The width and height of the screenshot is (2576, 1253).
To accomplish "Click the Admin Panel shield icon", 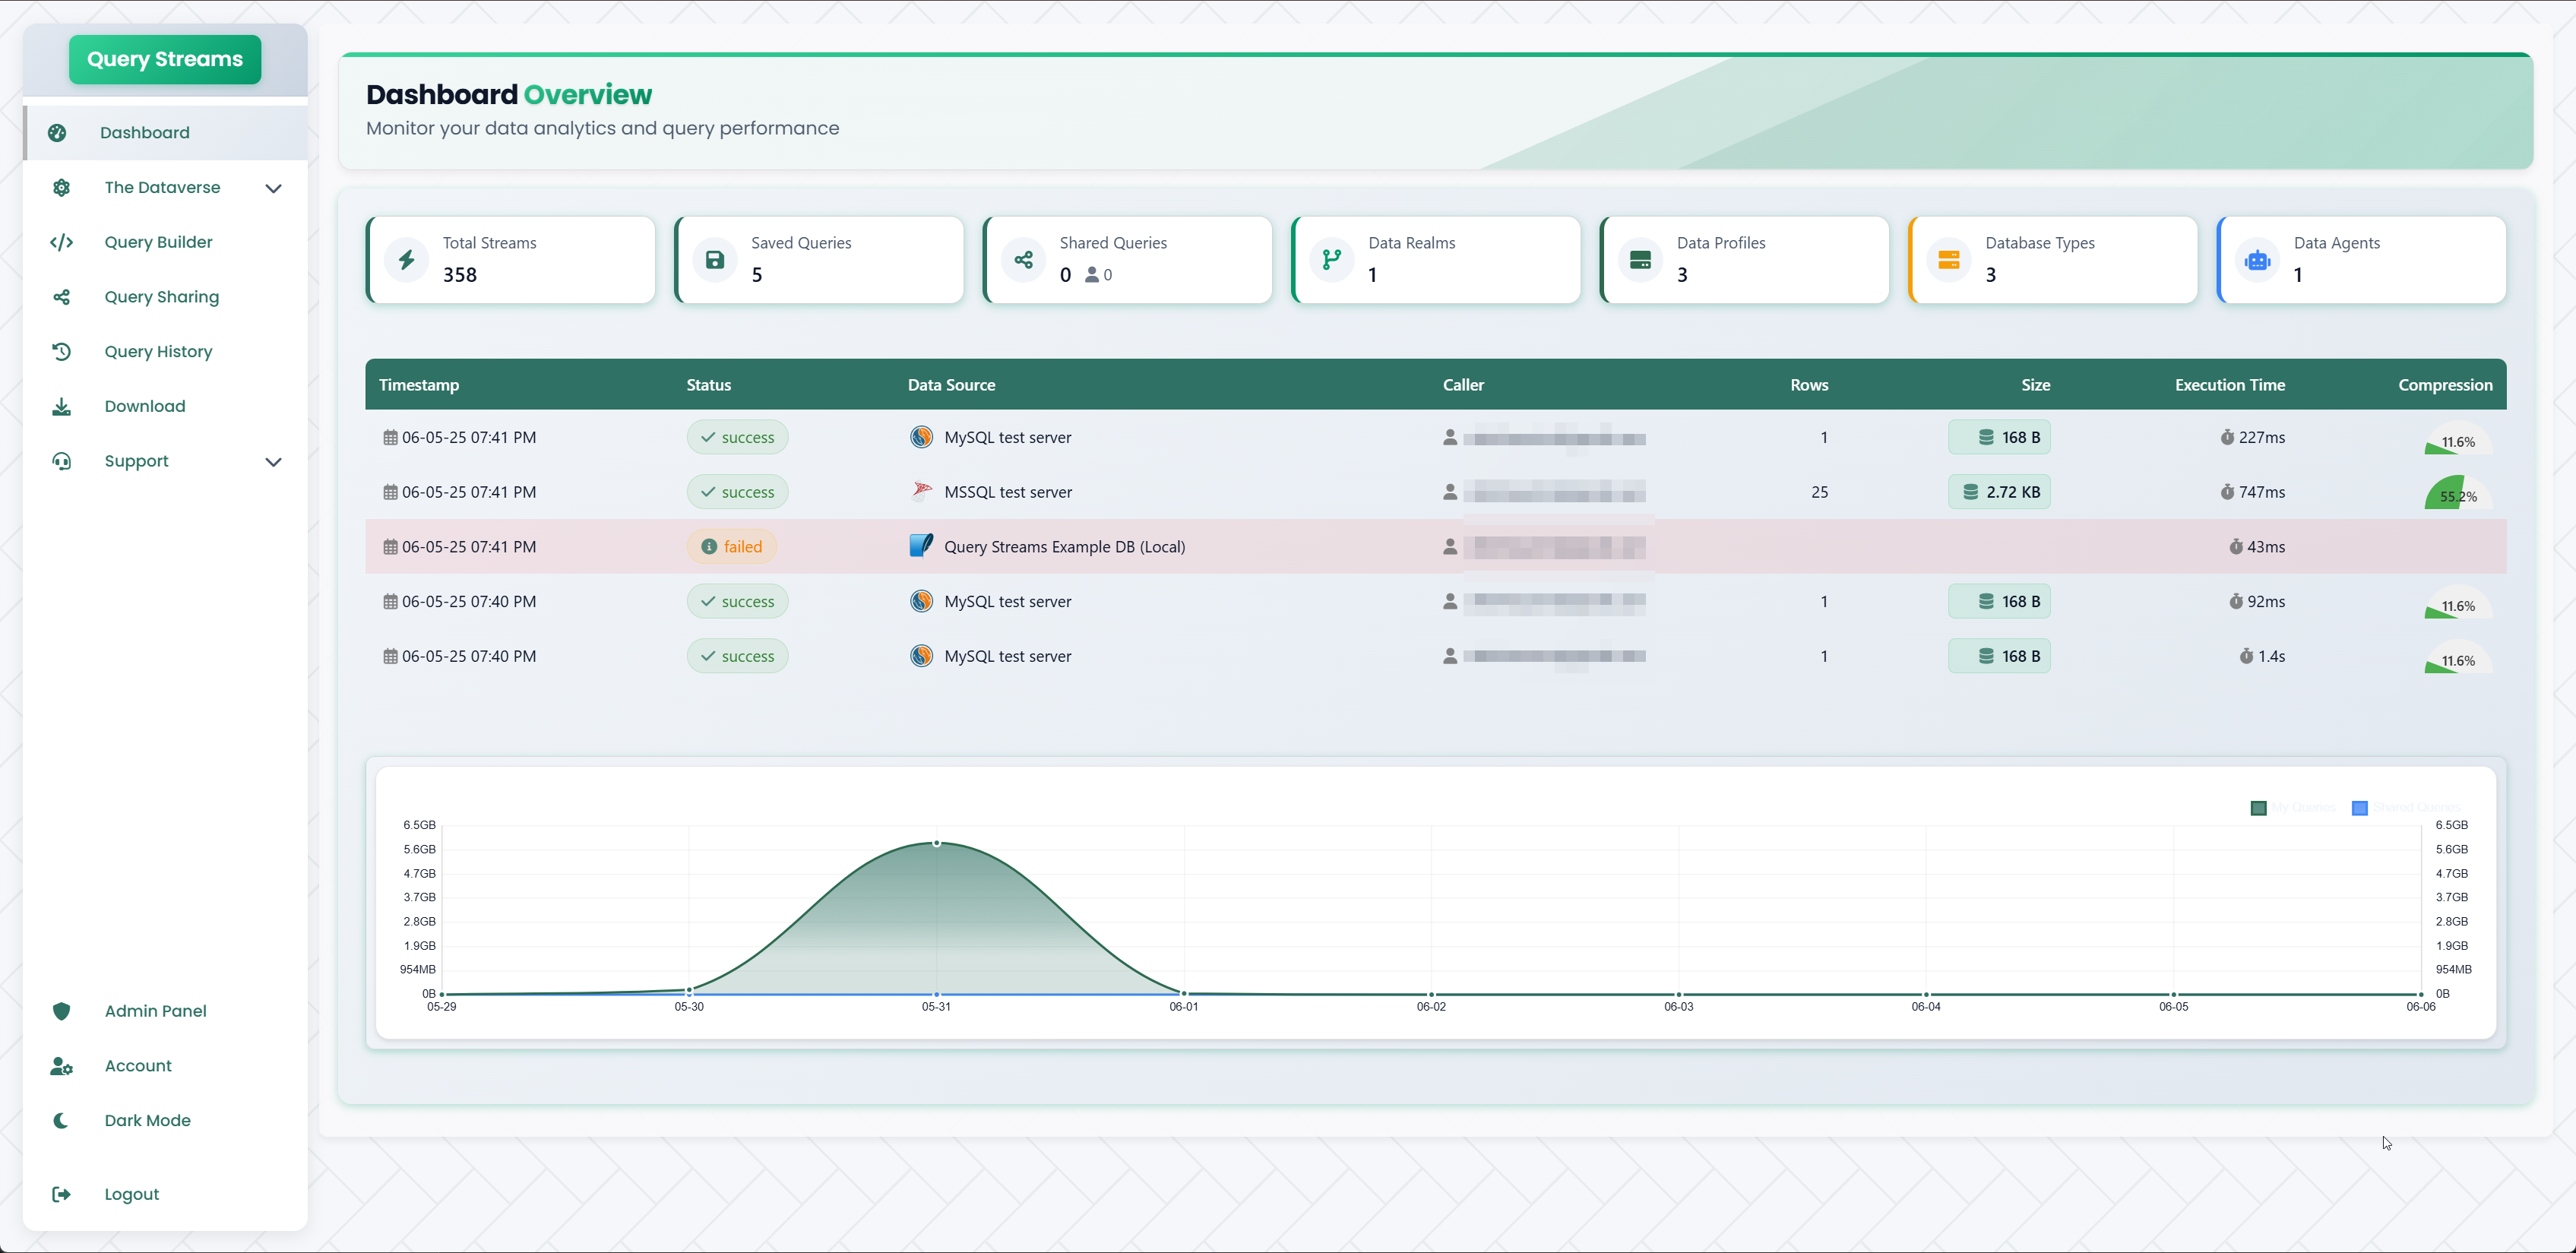I will [61, 1011].
